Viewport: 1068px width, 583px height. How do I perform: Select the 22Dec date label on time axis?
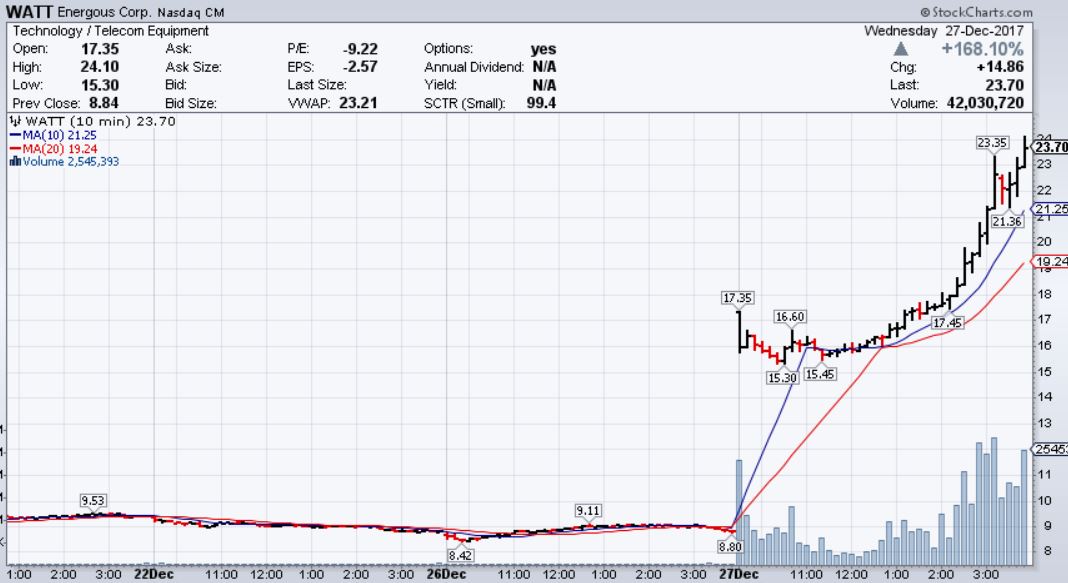tap(154, 574)
